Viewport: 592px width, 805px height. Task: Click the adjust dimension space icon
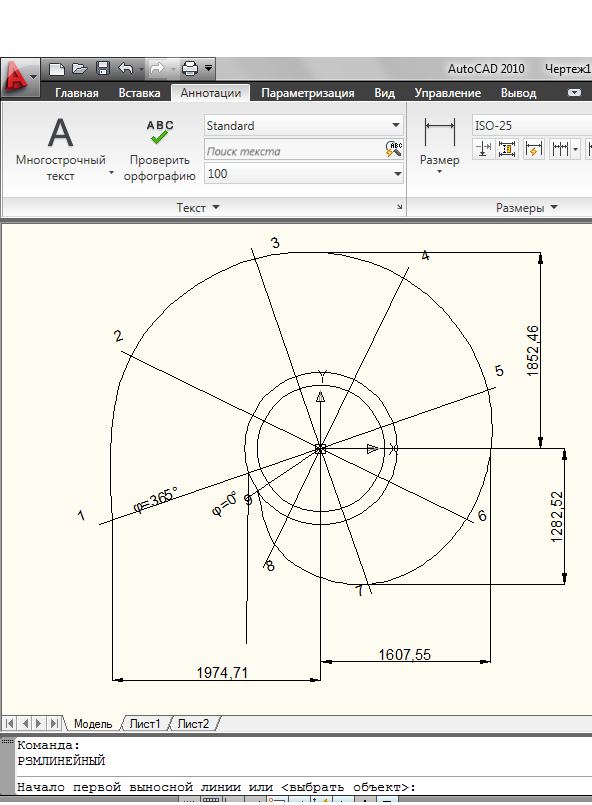507,149
